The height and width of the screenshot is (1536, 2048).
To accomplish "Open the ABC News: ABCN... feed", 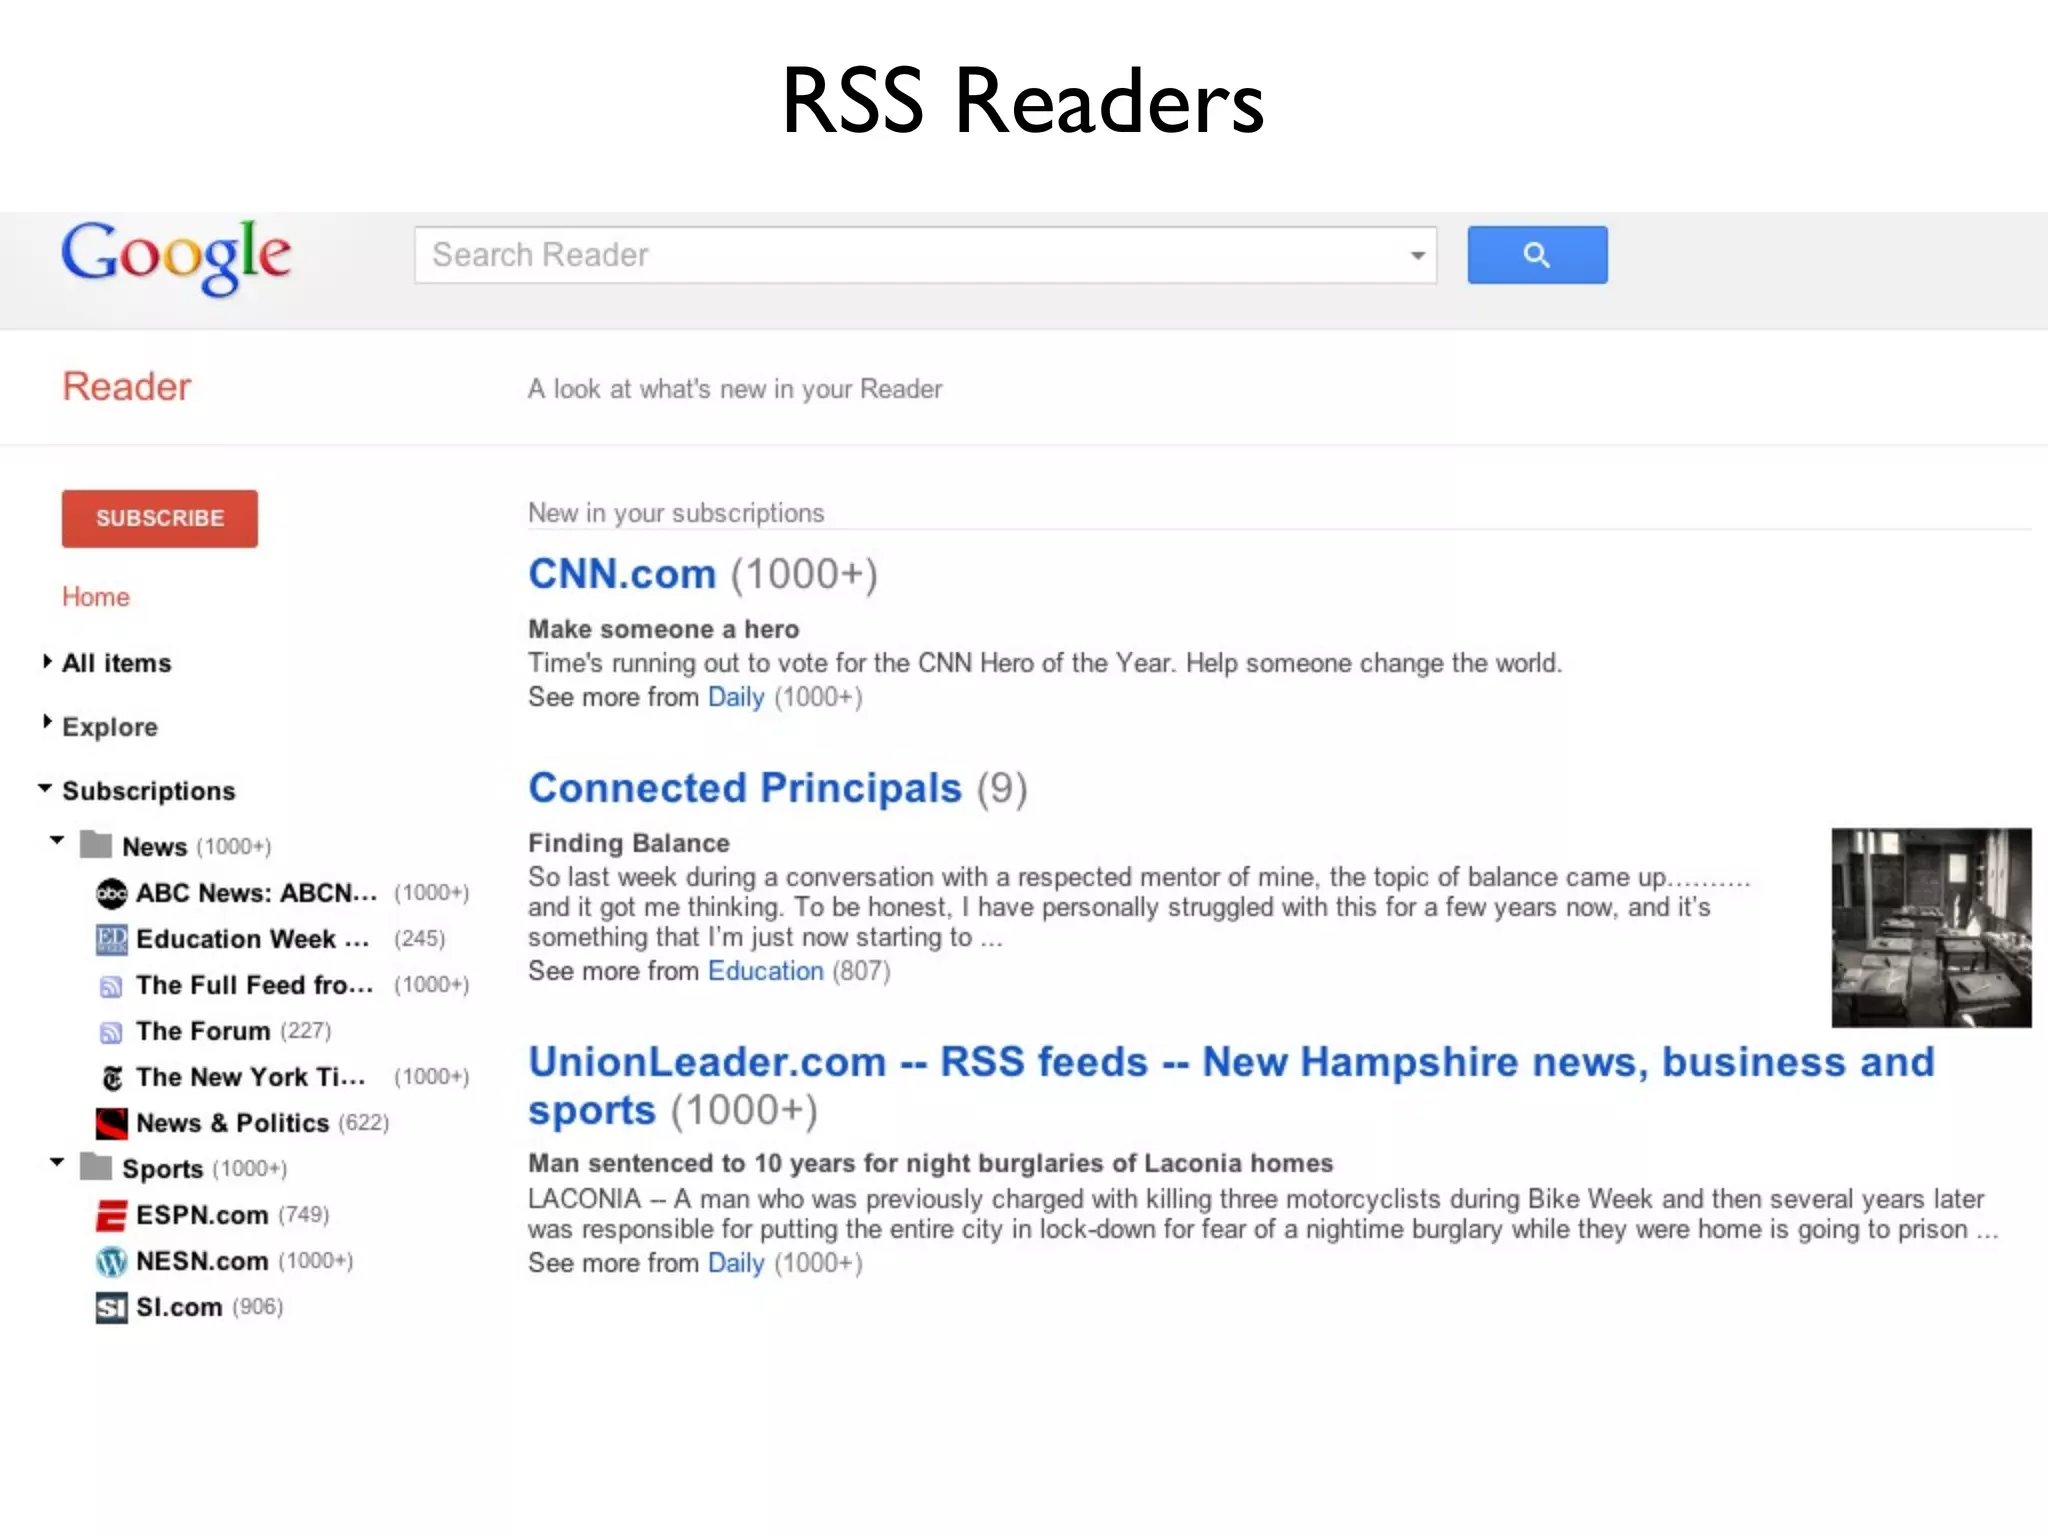I will click(257, 893).
